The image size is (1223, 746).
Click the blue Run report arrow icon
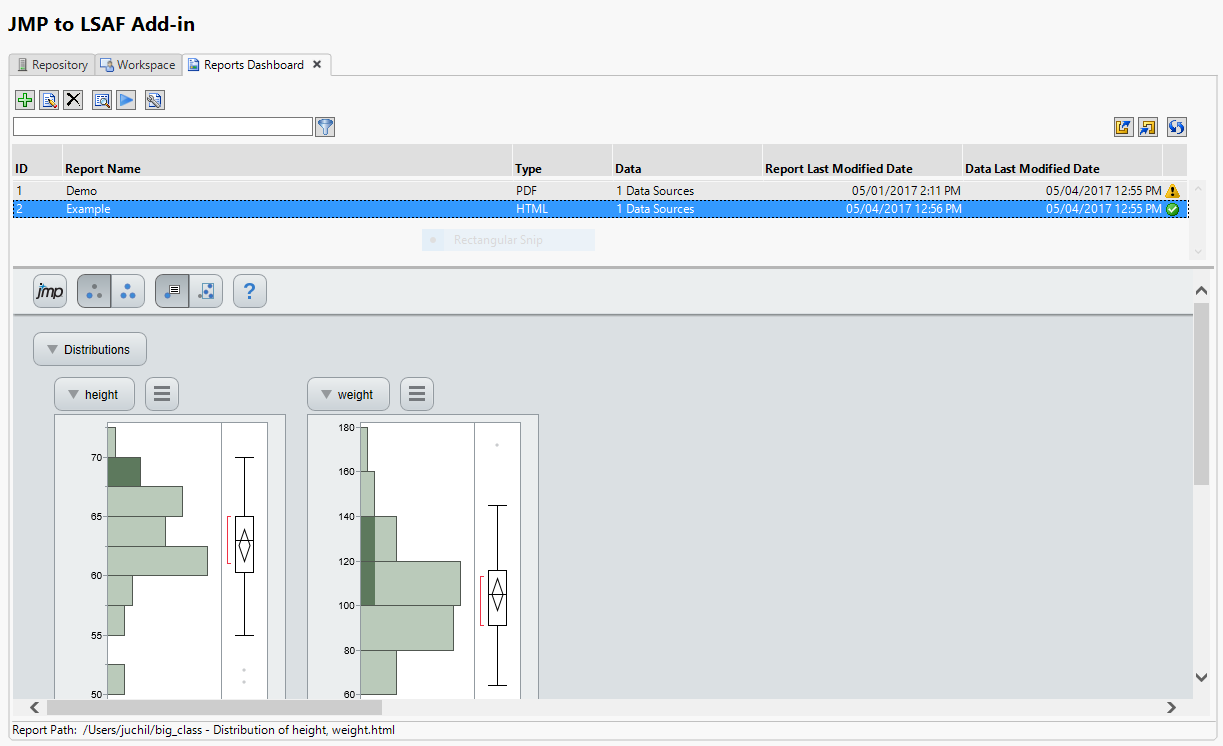coord(125,99)
